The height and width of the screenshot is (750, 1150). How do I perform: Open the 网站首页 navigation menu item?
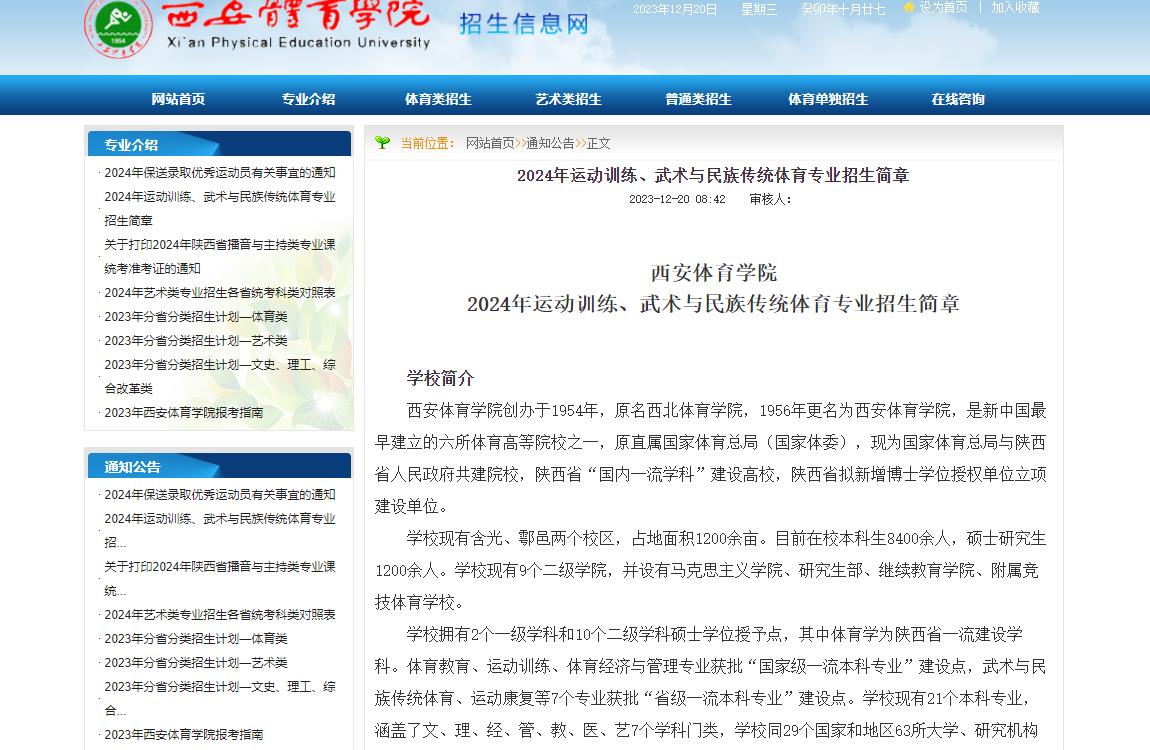coord(178,99)
